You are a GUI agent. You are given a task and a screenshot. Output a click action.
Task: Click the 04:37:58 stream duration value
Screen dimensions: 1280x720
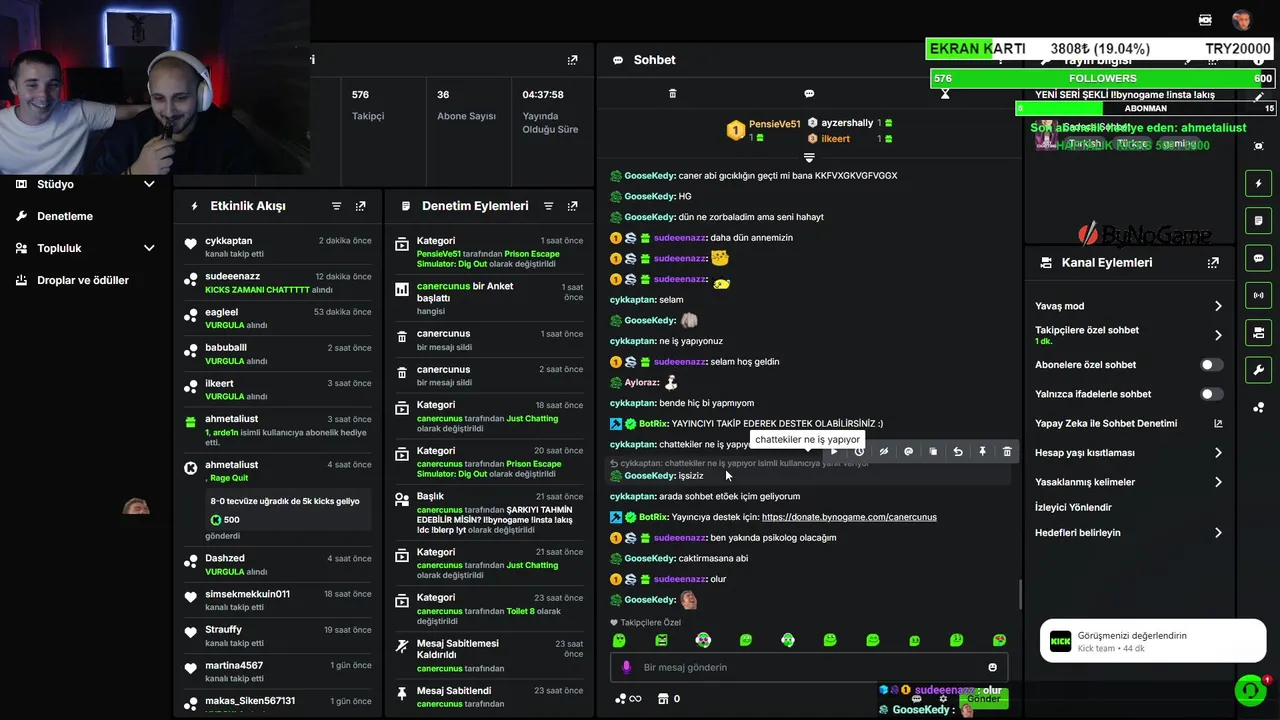click(543, 95)
